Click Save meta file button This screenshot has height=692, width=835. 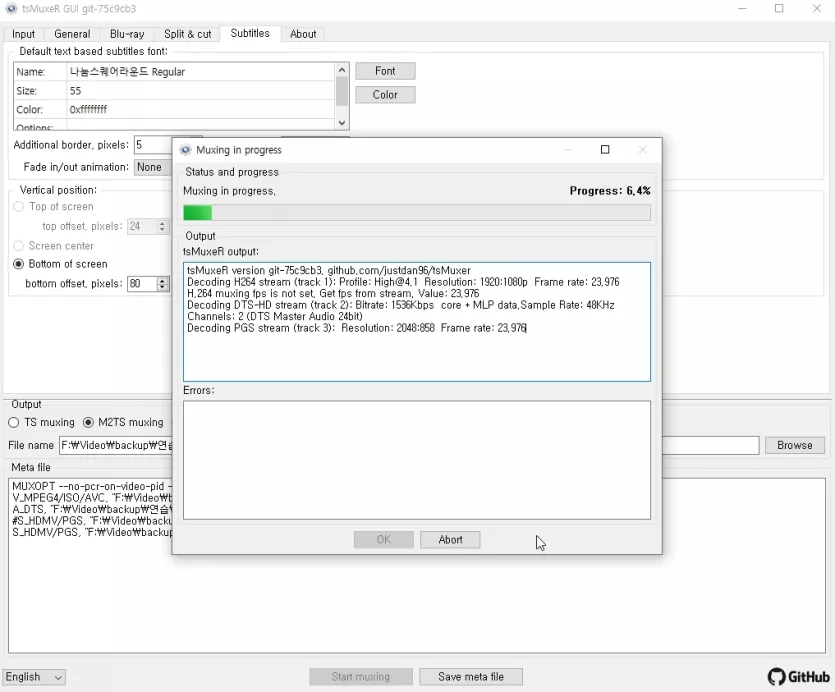click(471, 677)
